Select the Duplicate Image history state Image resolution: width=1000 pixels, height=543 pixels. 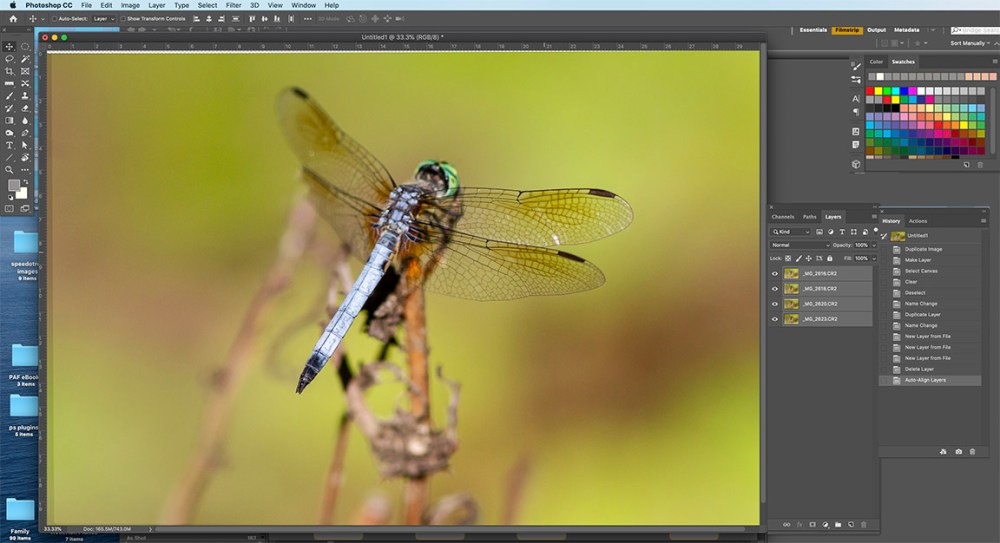tap(931, 249)
